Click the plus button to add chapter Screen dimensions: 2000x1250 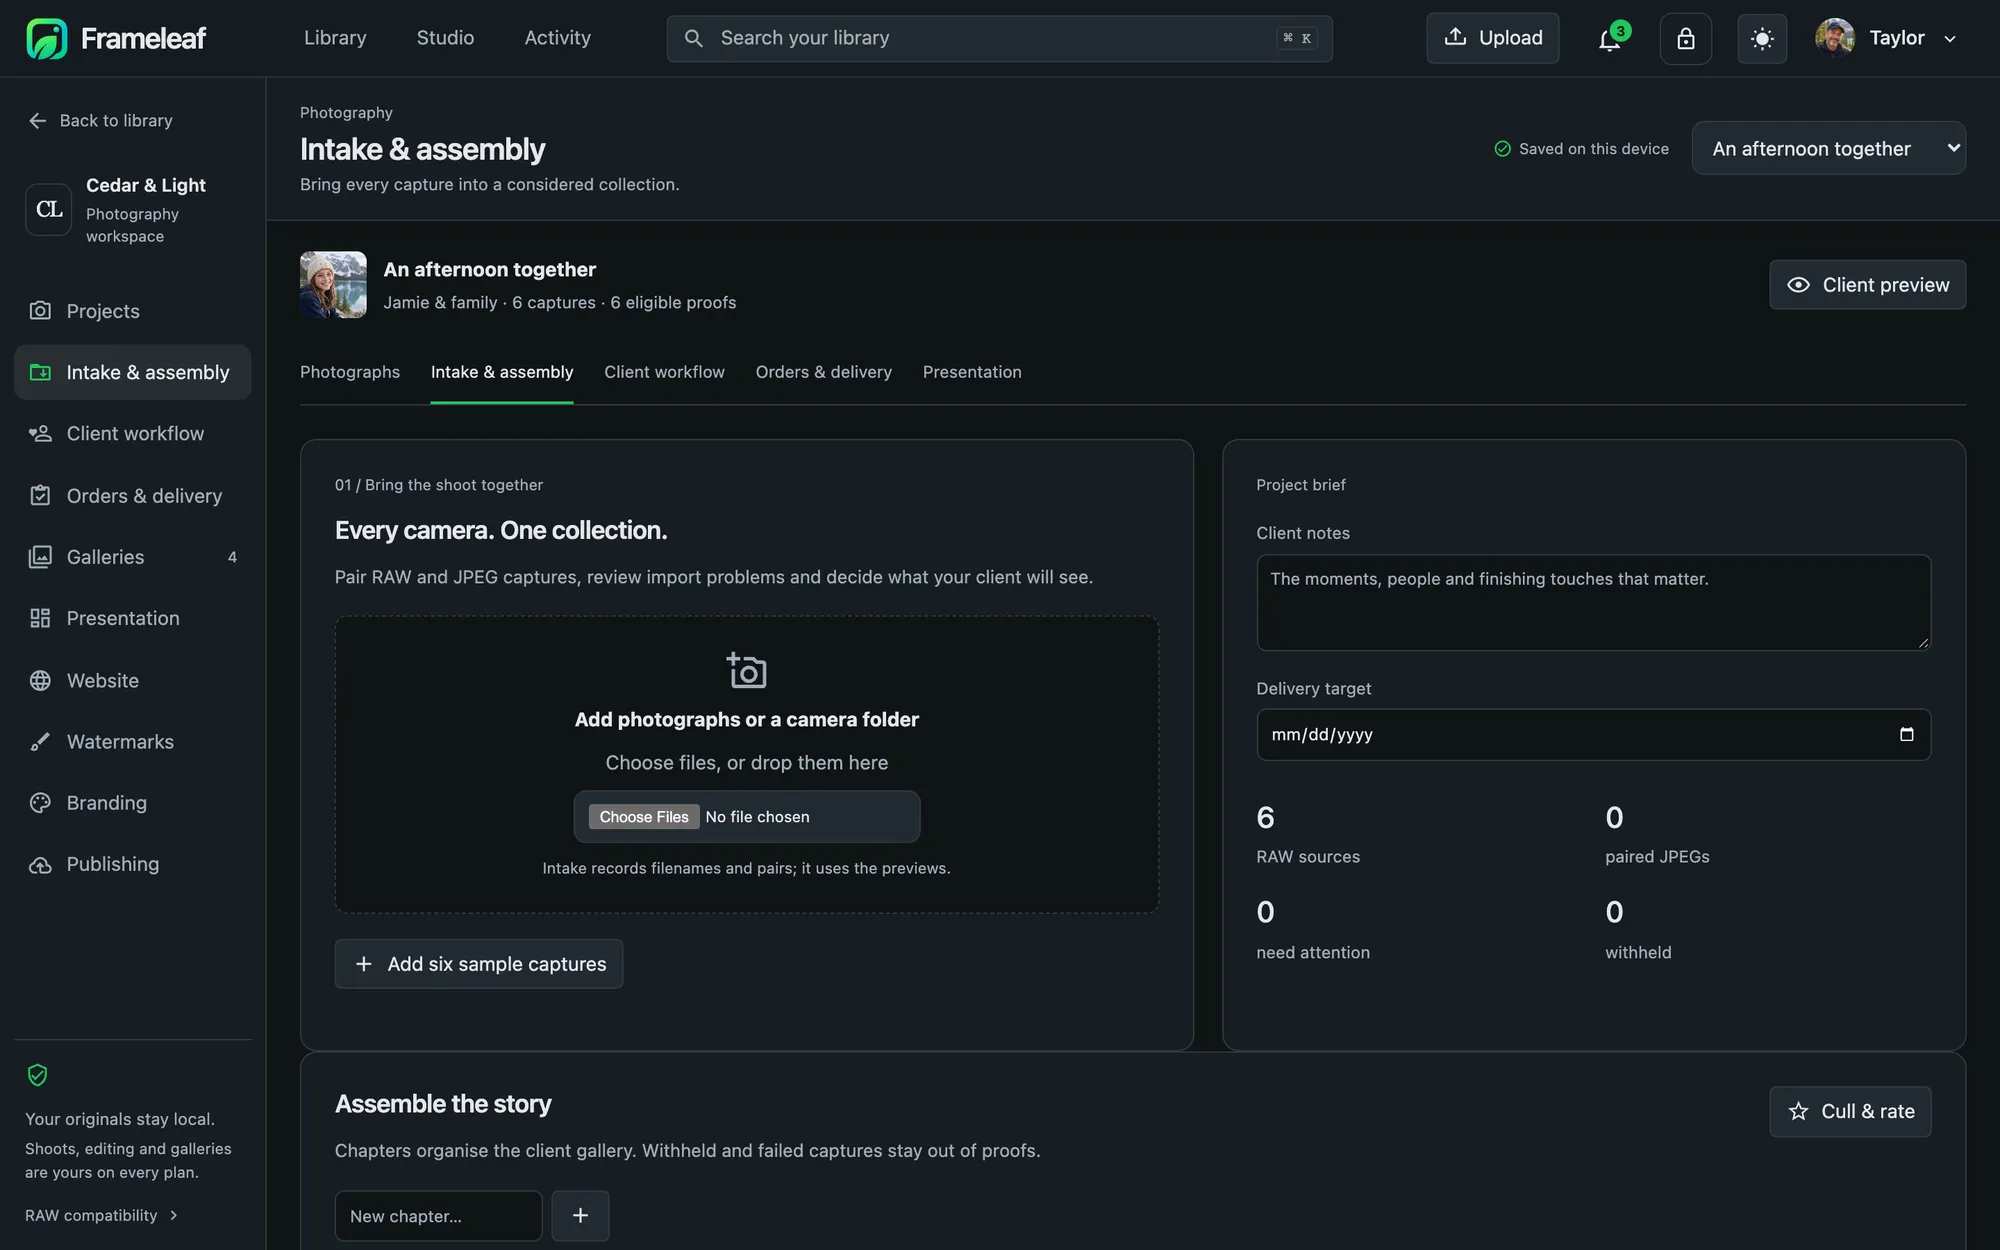[x=580, y=1216]
